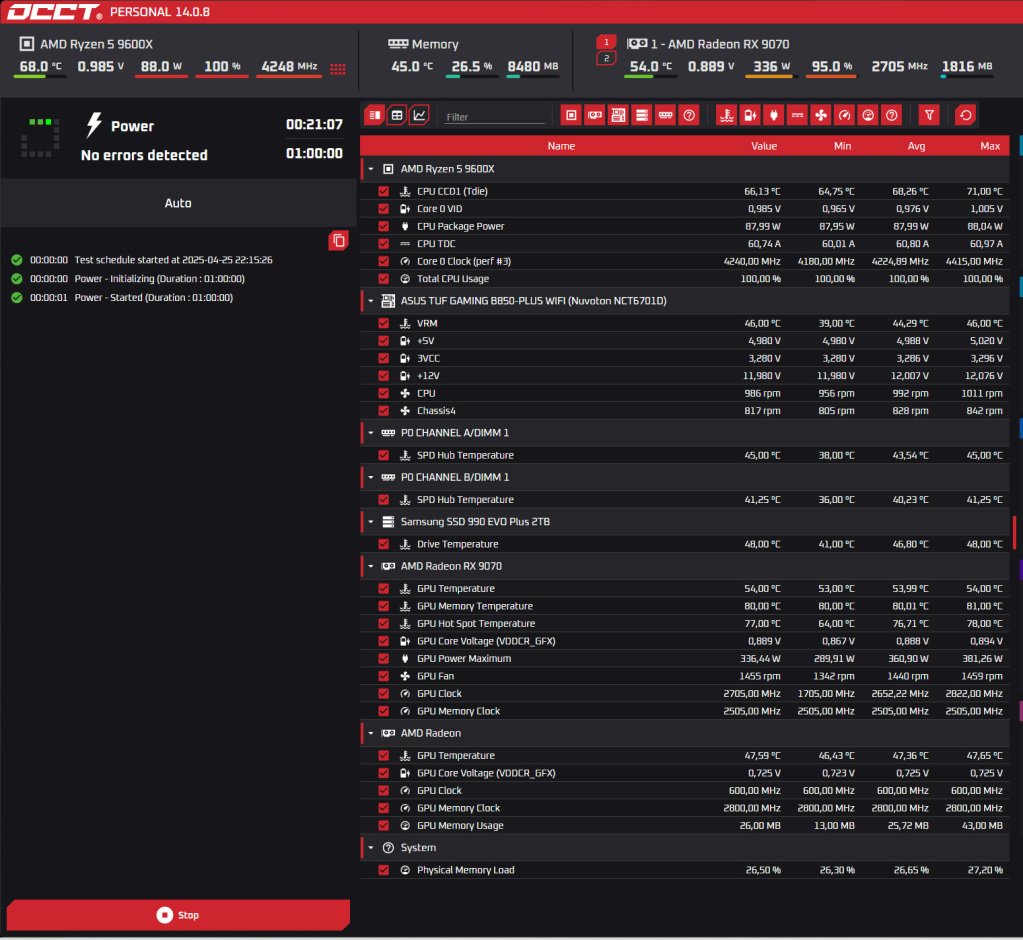Uncheck the Drive Temperature sensor
Viewport: 1023px width, 940px height.
(x=384, y=544)
